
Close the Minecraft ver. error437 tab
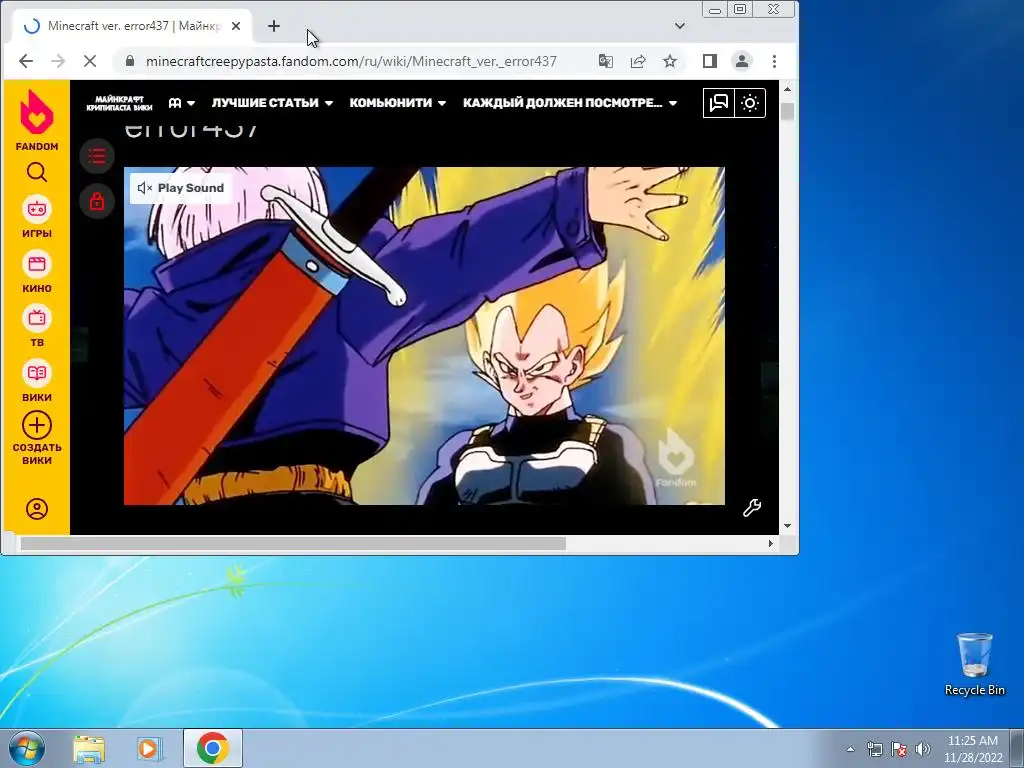(x=236, y=26)
